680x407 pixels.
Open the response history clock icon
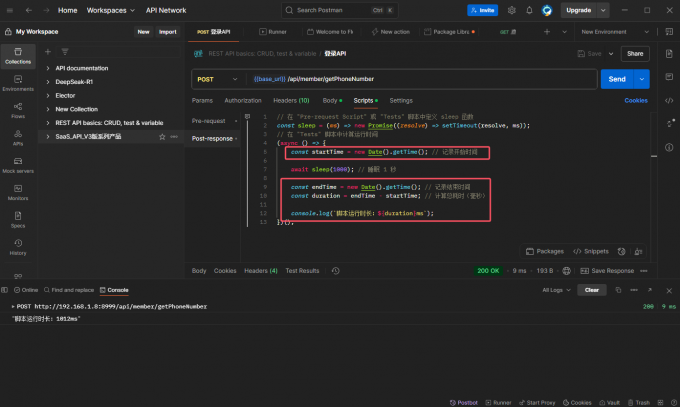(x=336, y=271)
